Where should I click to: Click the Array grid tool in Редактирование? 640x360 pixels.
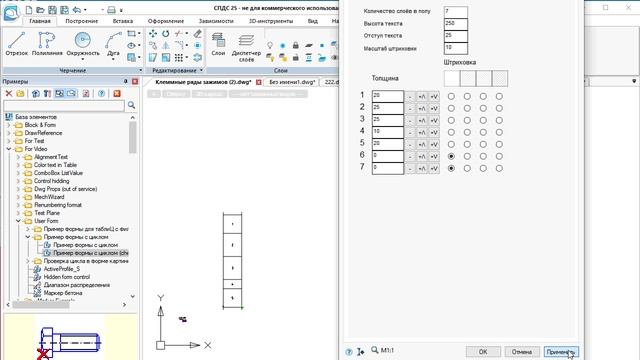[179, 58]
